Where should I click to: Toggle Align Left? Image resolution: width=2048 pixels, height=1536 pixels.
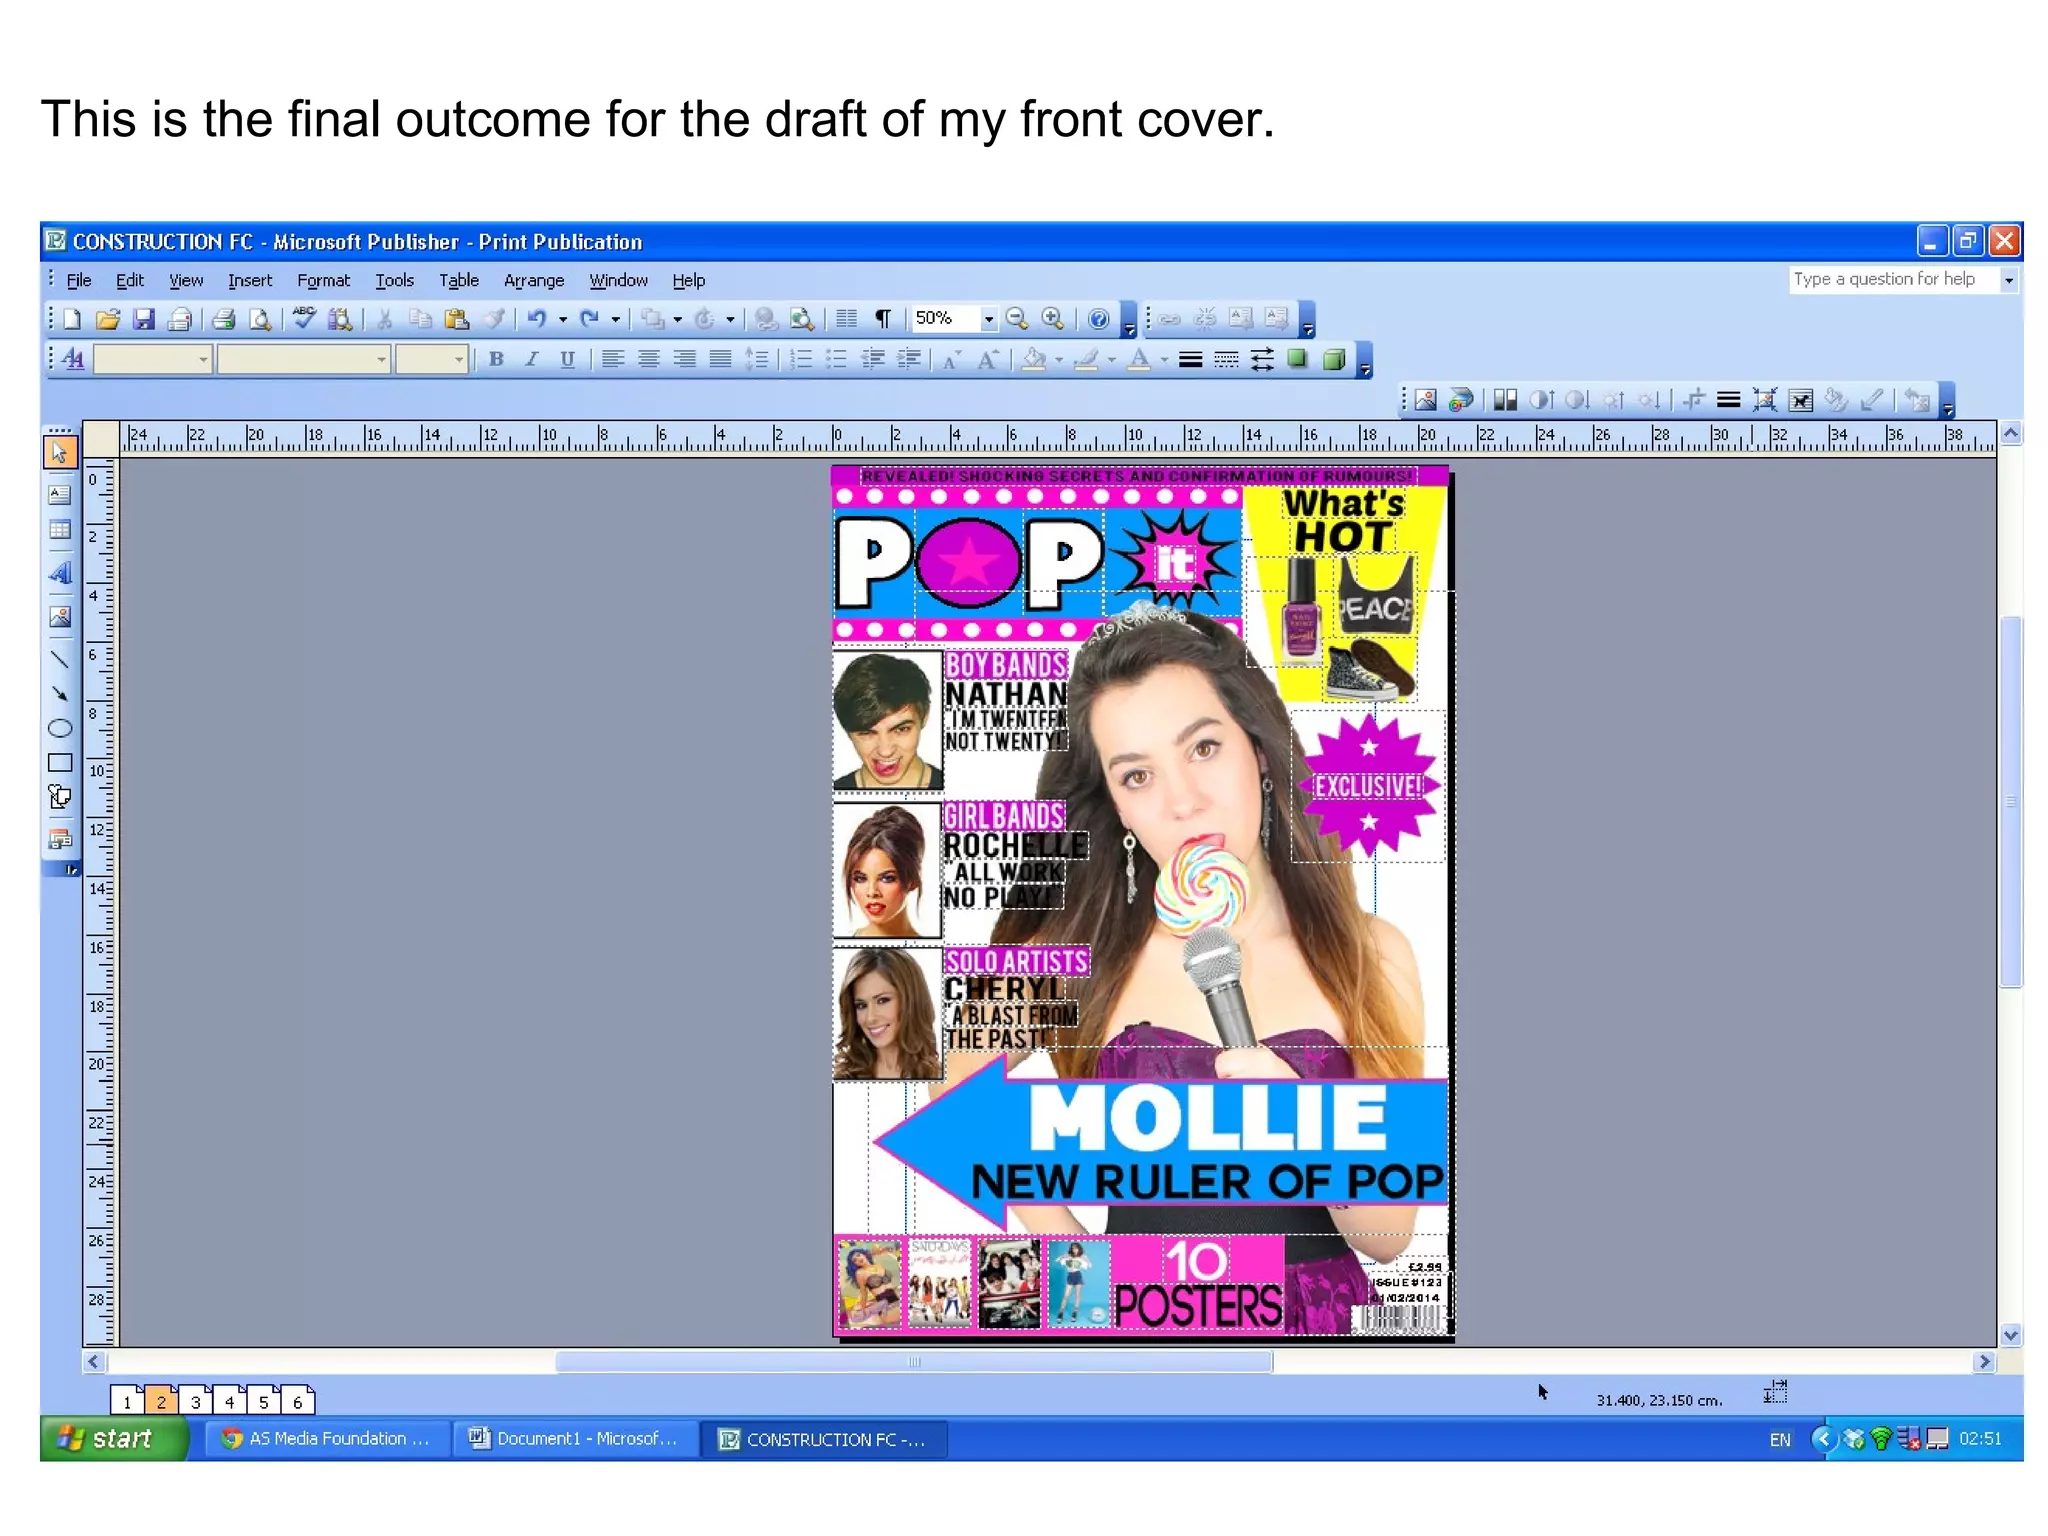tap(613, 359)
